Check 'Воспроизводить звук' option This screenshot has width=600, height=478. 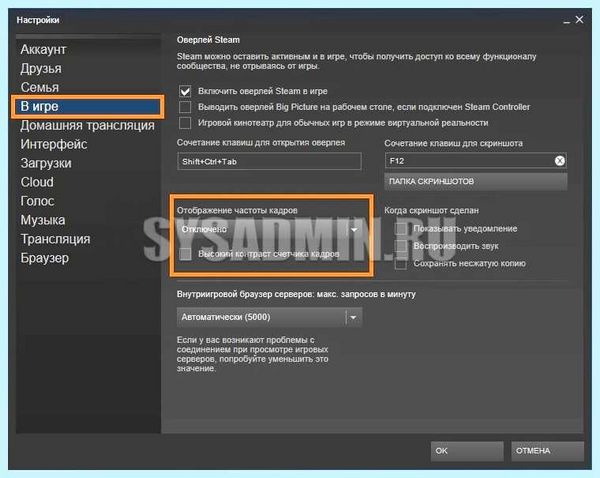click(401, 246)
